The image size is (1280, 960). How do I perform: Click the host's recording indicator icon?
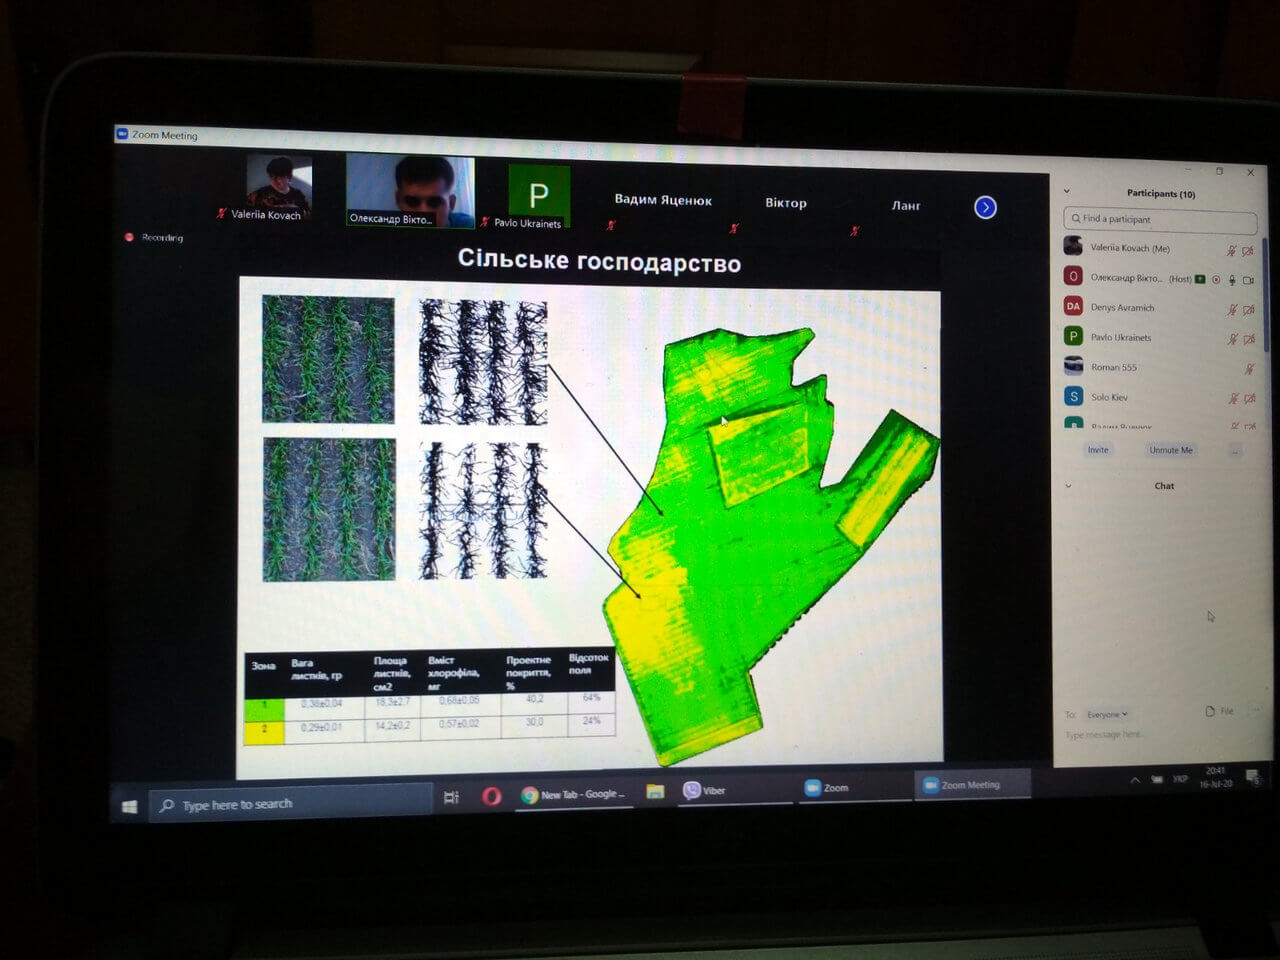pyautogui.click(x=1216, y=280)
